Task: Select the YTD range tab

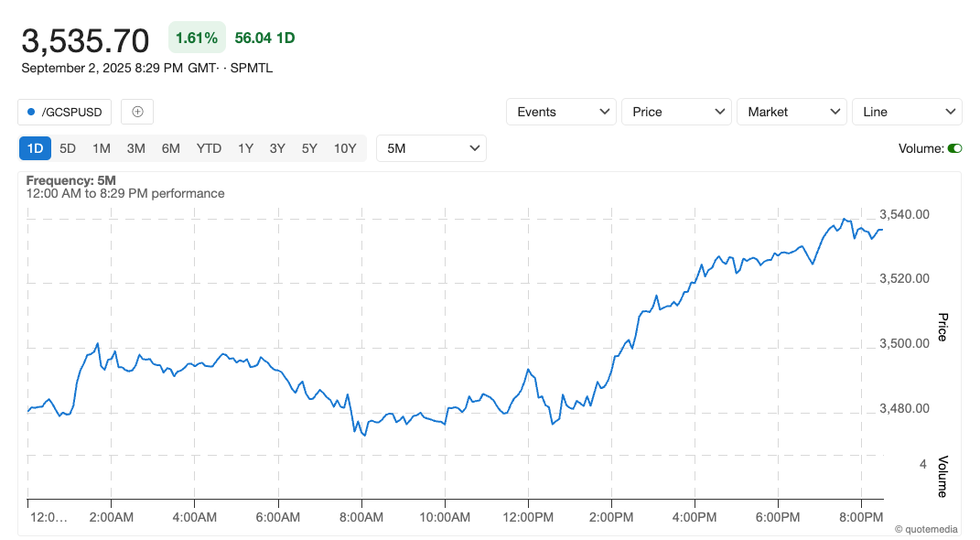Action: click(x=209, y=149)
